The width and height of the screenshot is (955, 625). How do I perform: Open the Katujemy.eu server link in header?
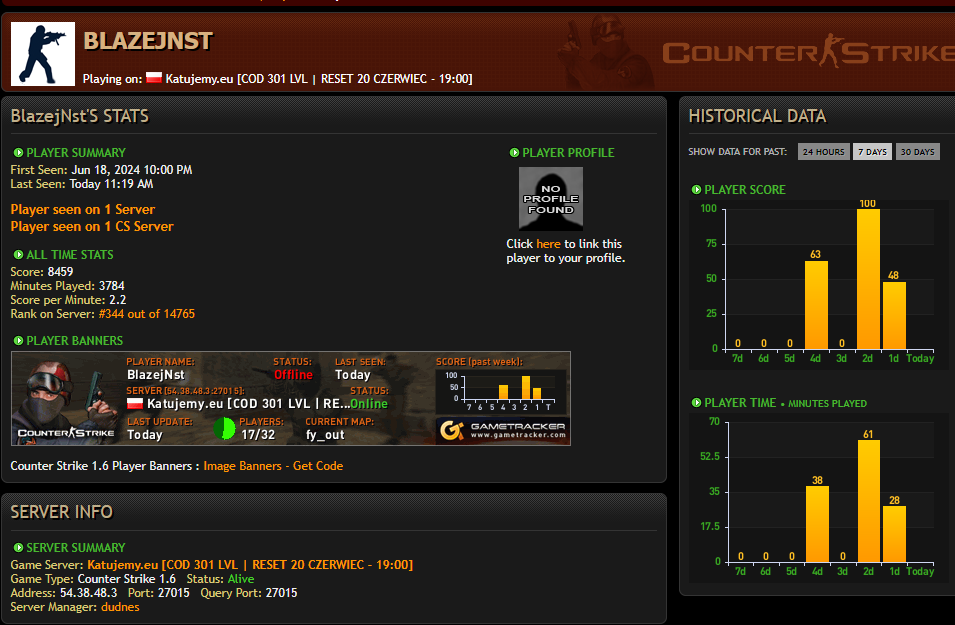319,79
